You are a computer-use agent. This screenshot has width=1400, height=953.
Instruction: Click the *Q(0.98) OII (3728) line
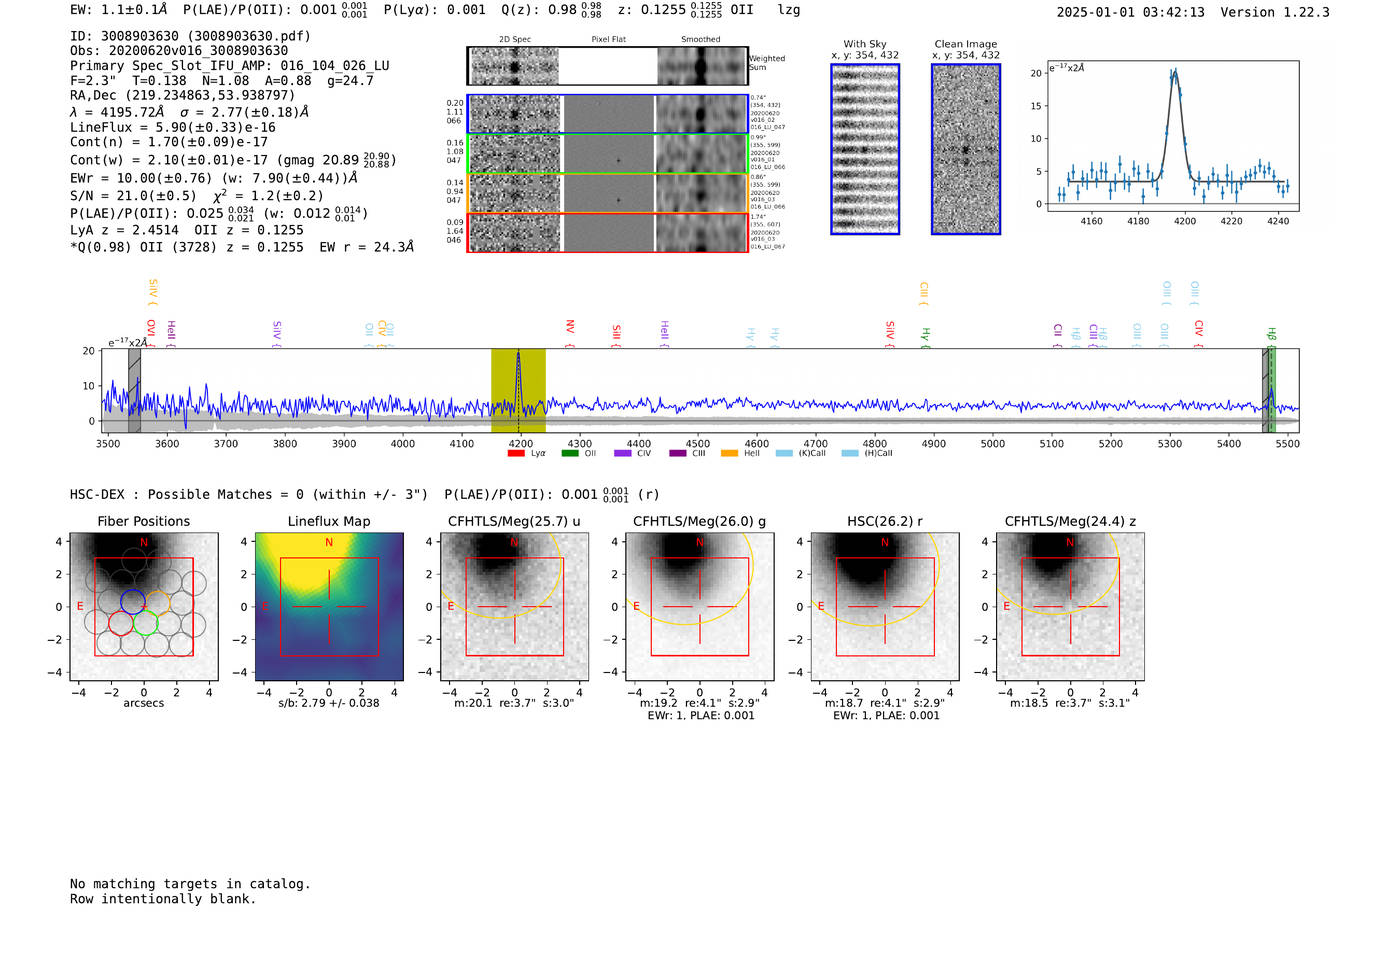tap(242, 247)
